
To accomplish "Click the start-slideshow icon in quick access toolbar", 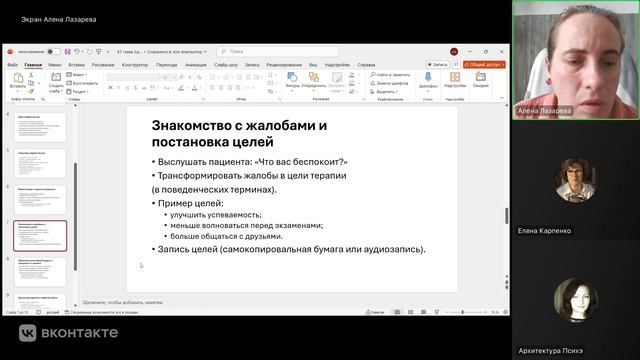I will (99, 52).
